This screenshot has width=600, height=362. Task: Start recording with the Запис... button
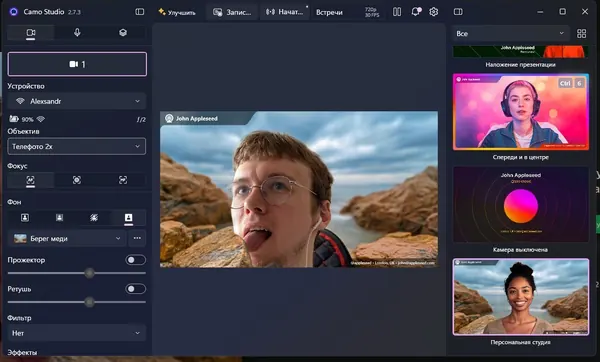tap(232, 12)
